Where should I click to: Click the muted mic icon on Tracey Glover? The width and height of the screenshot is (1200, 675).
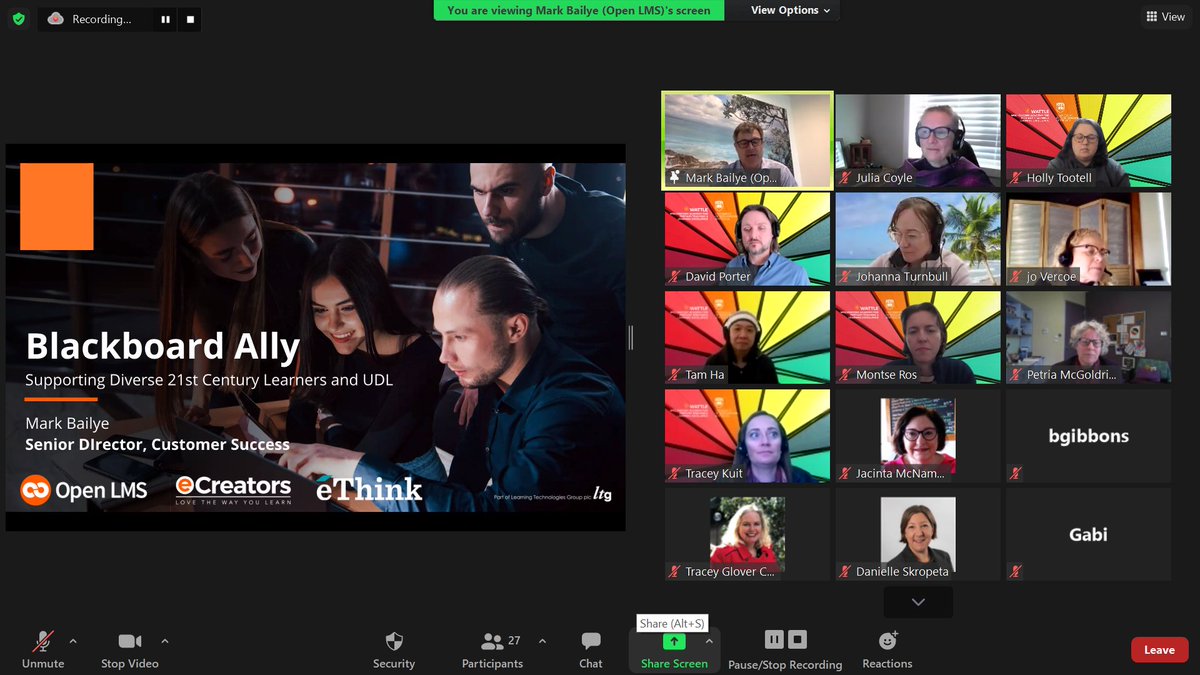point(675,572)
